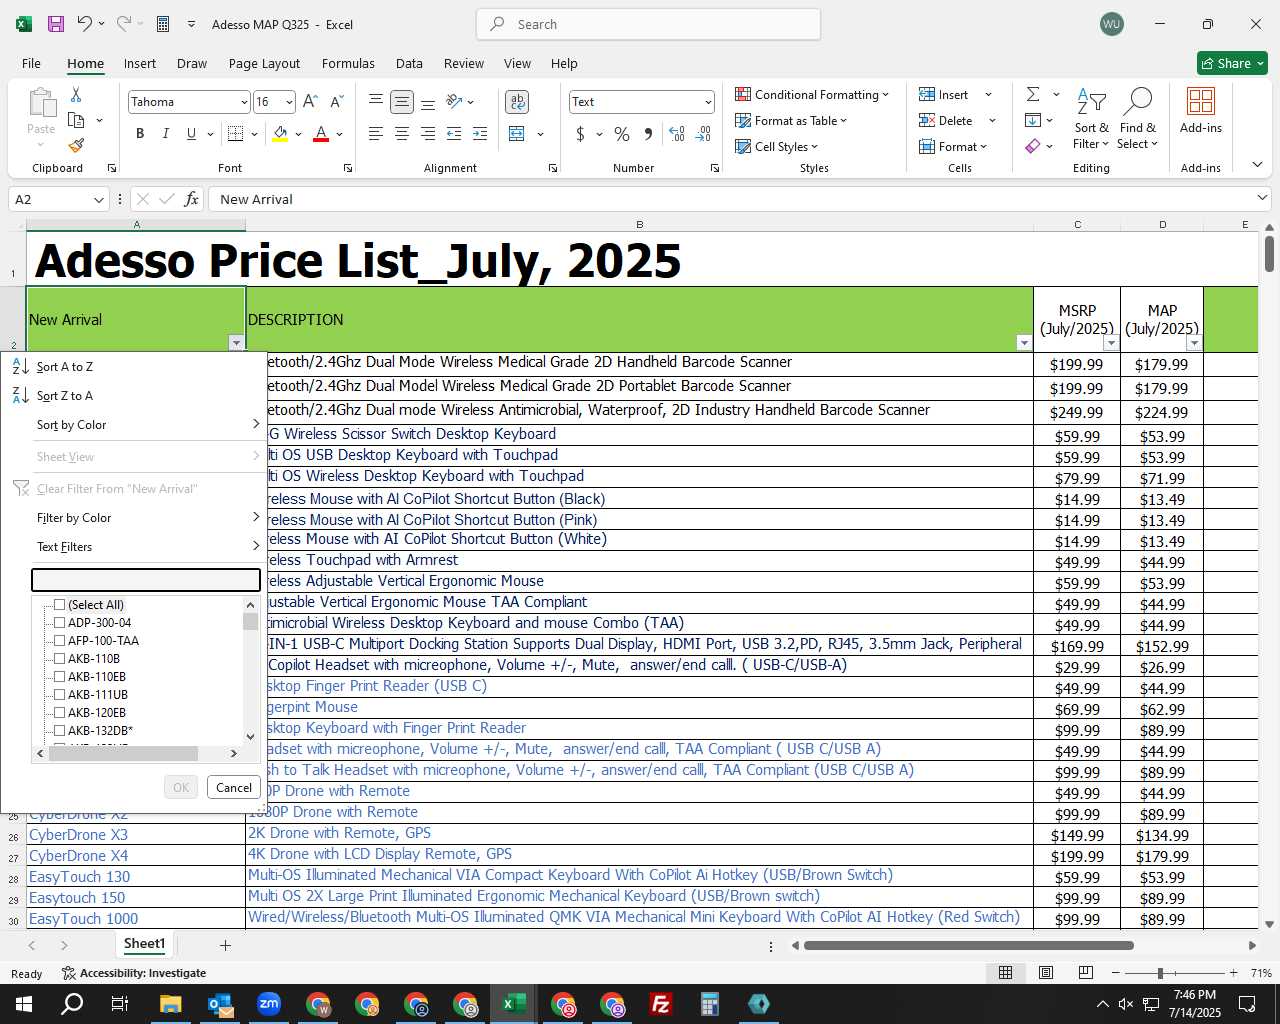Screen dimensions: 1280x1024
Task: Add a new sheet with plus button
Action: click(x=225, y=945)
